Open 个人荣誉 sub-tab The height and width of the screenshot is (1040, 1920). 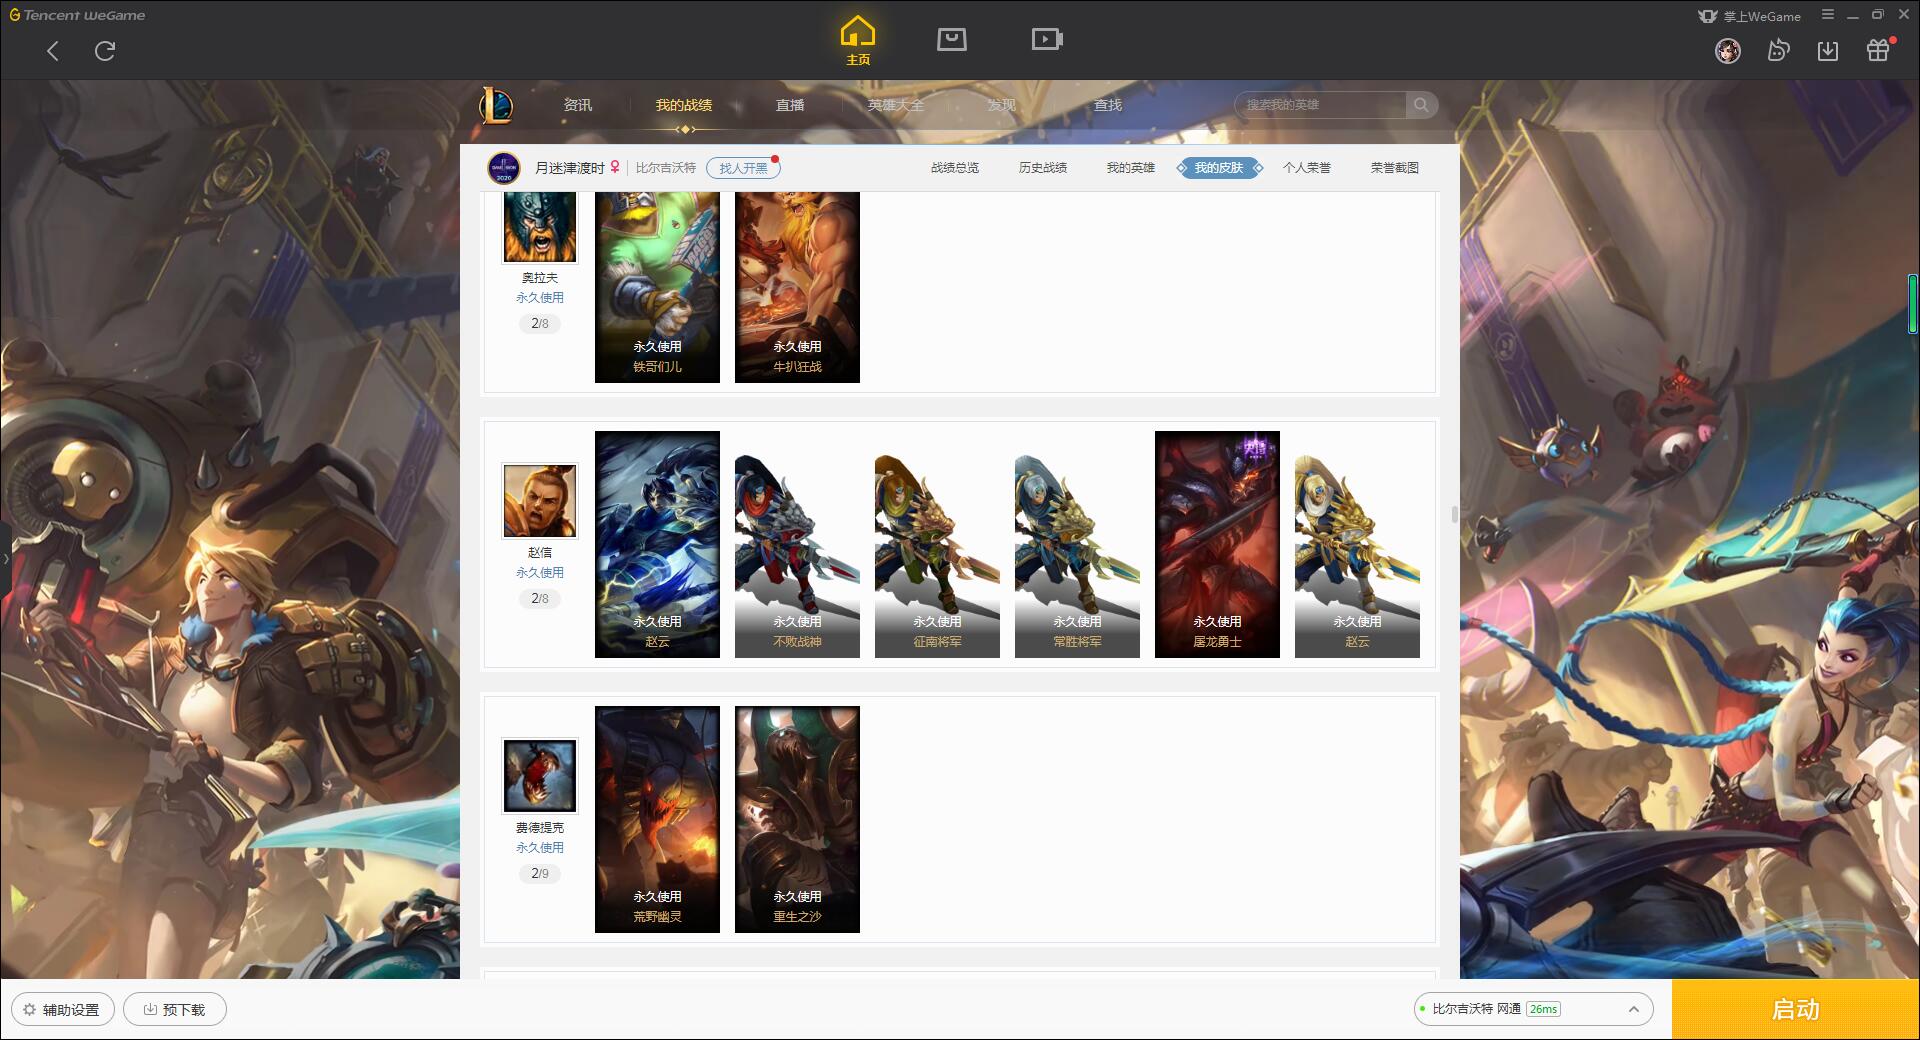coord(1307,168)
